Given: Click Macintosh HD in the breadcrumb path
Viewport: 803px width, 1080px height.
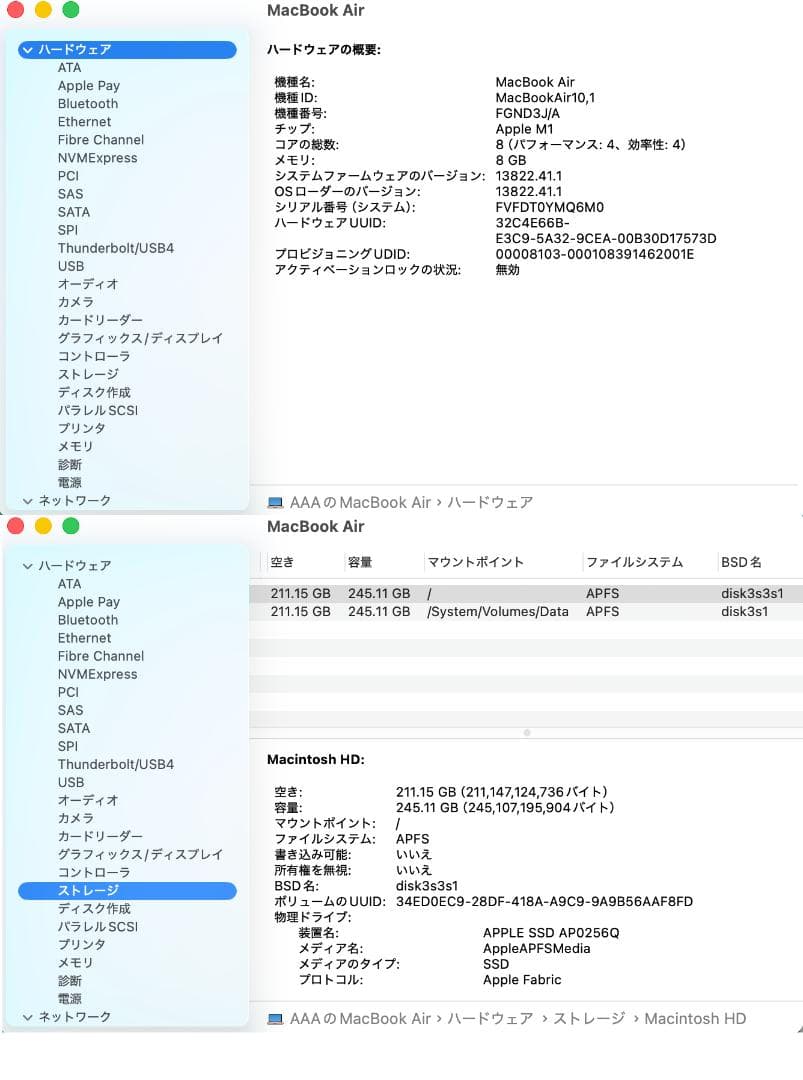Looking at the screenshot, I should click(695, 1018).
